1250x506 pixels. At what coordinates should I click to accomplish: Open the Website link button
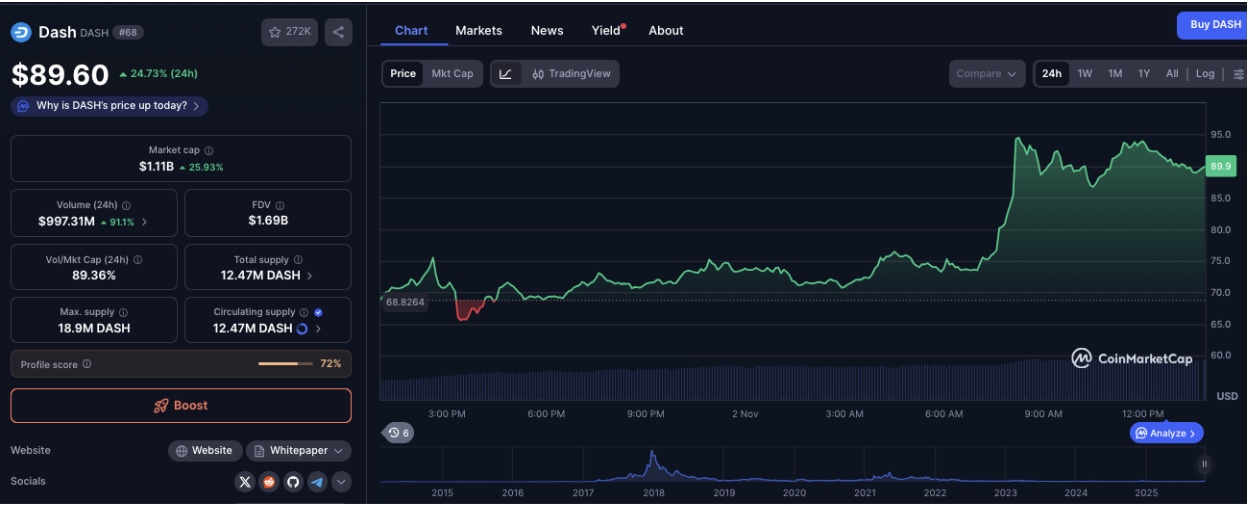click(204, 451)
